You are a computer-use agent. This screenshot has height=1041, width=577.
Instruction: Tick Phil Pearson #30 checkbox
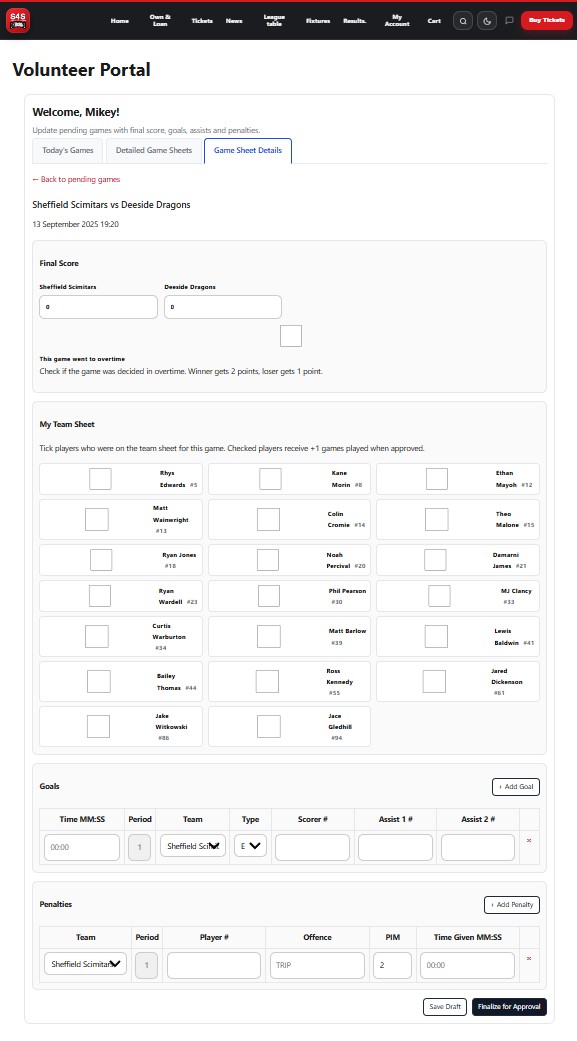(x=269, y=596)
